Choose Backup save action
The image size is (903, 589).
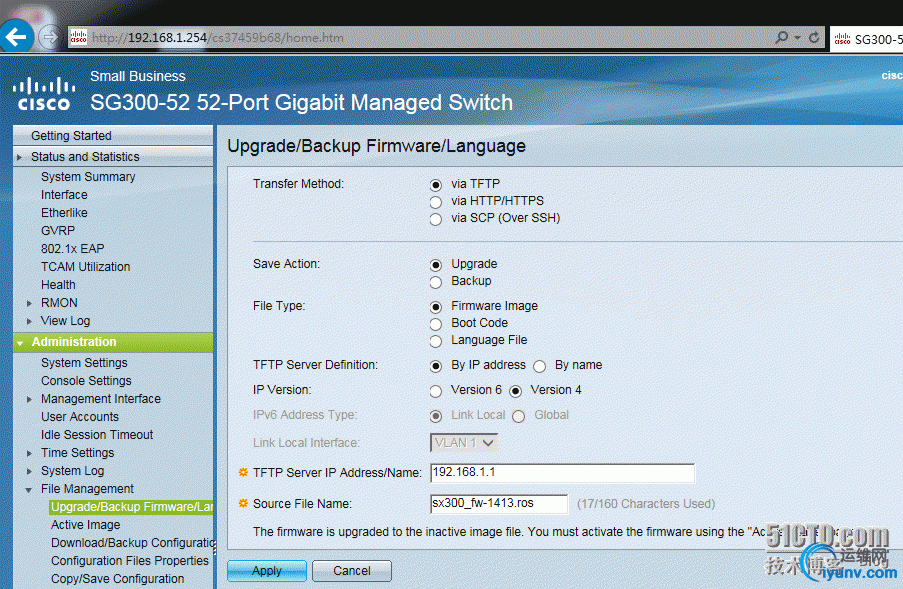[436, 282]
